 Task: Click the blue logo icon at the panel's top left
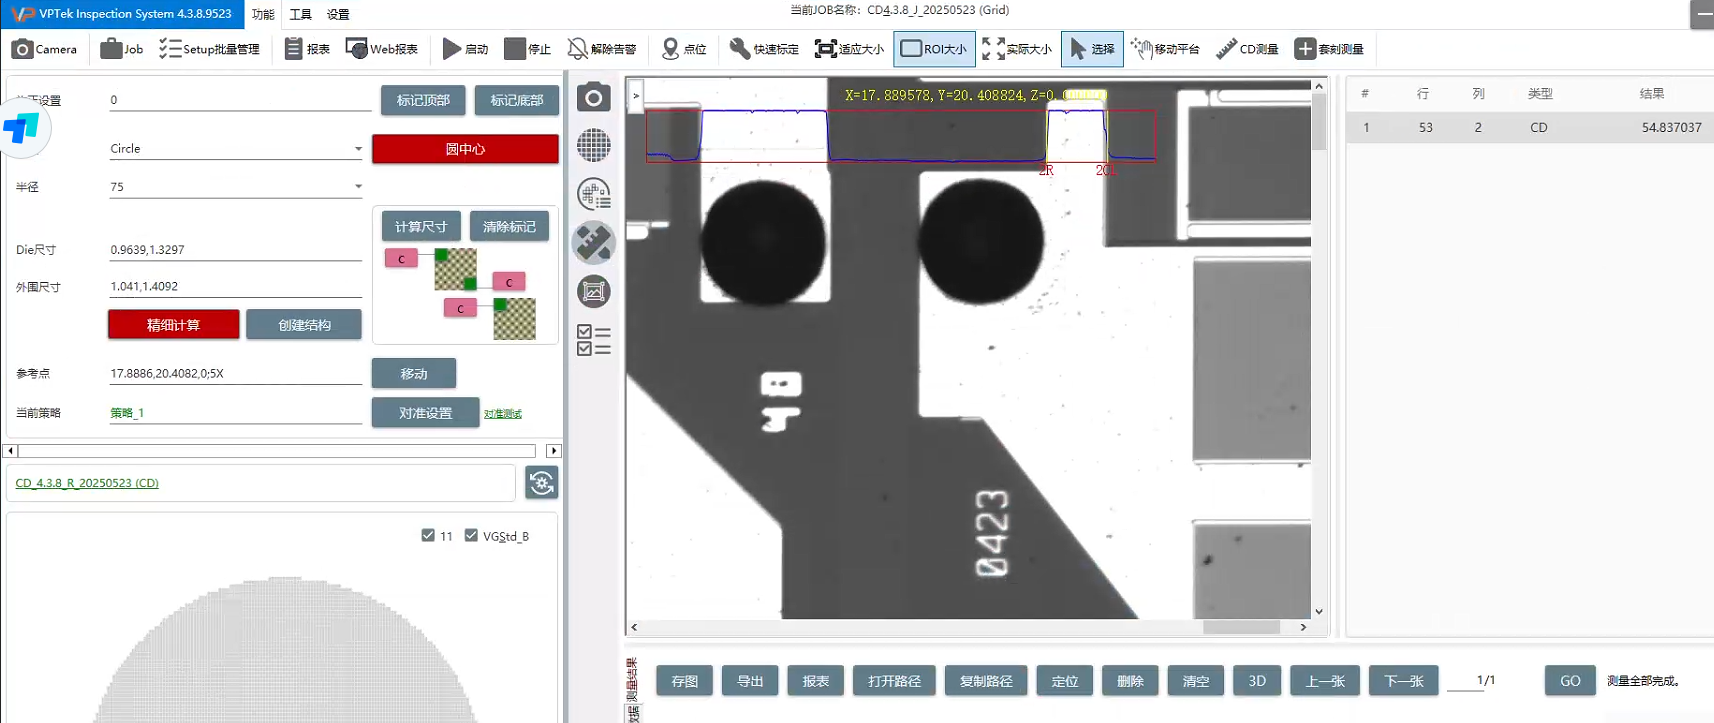click(22, 129)
